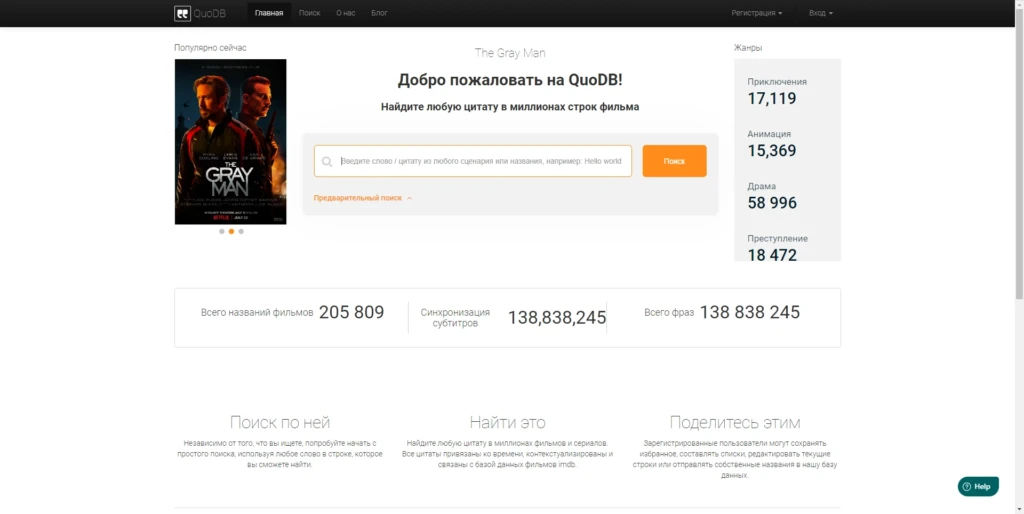The image size is (1024, 514).
Task: Go to the Главная tab
Action: click(269, 13)
